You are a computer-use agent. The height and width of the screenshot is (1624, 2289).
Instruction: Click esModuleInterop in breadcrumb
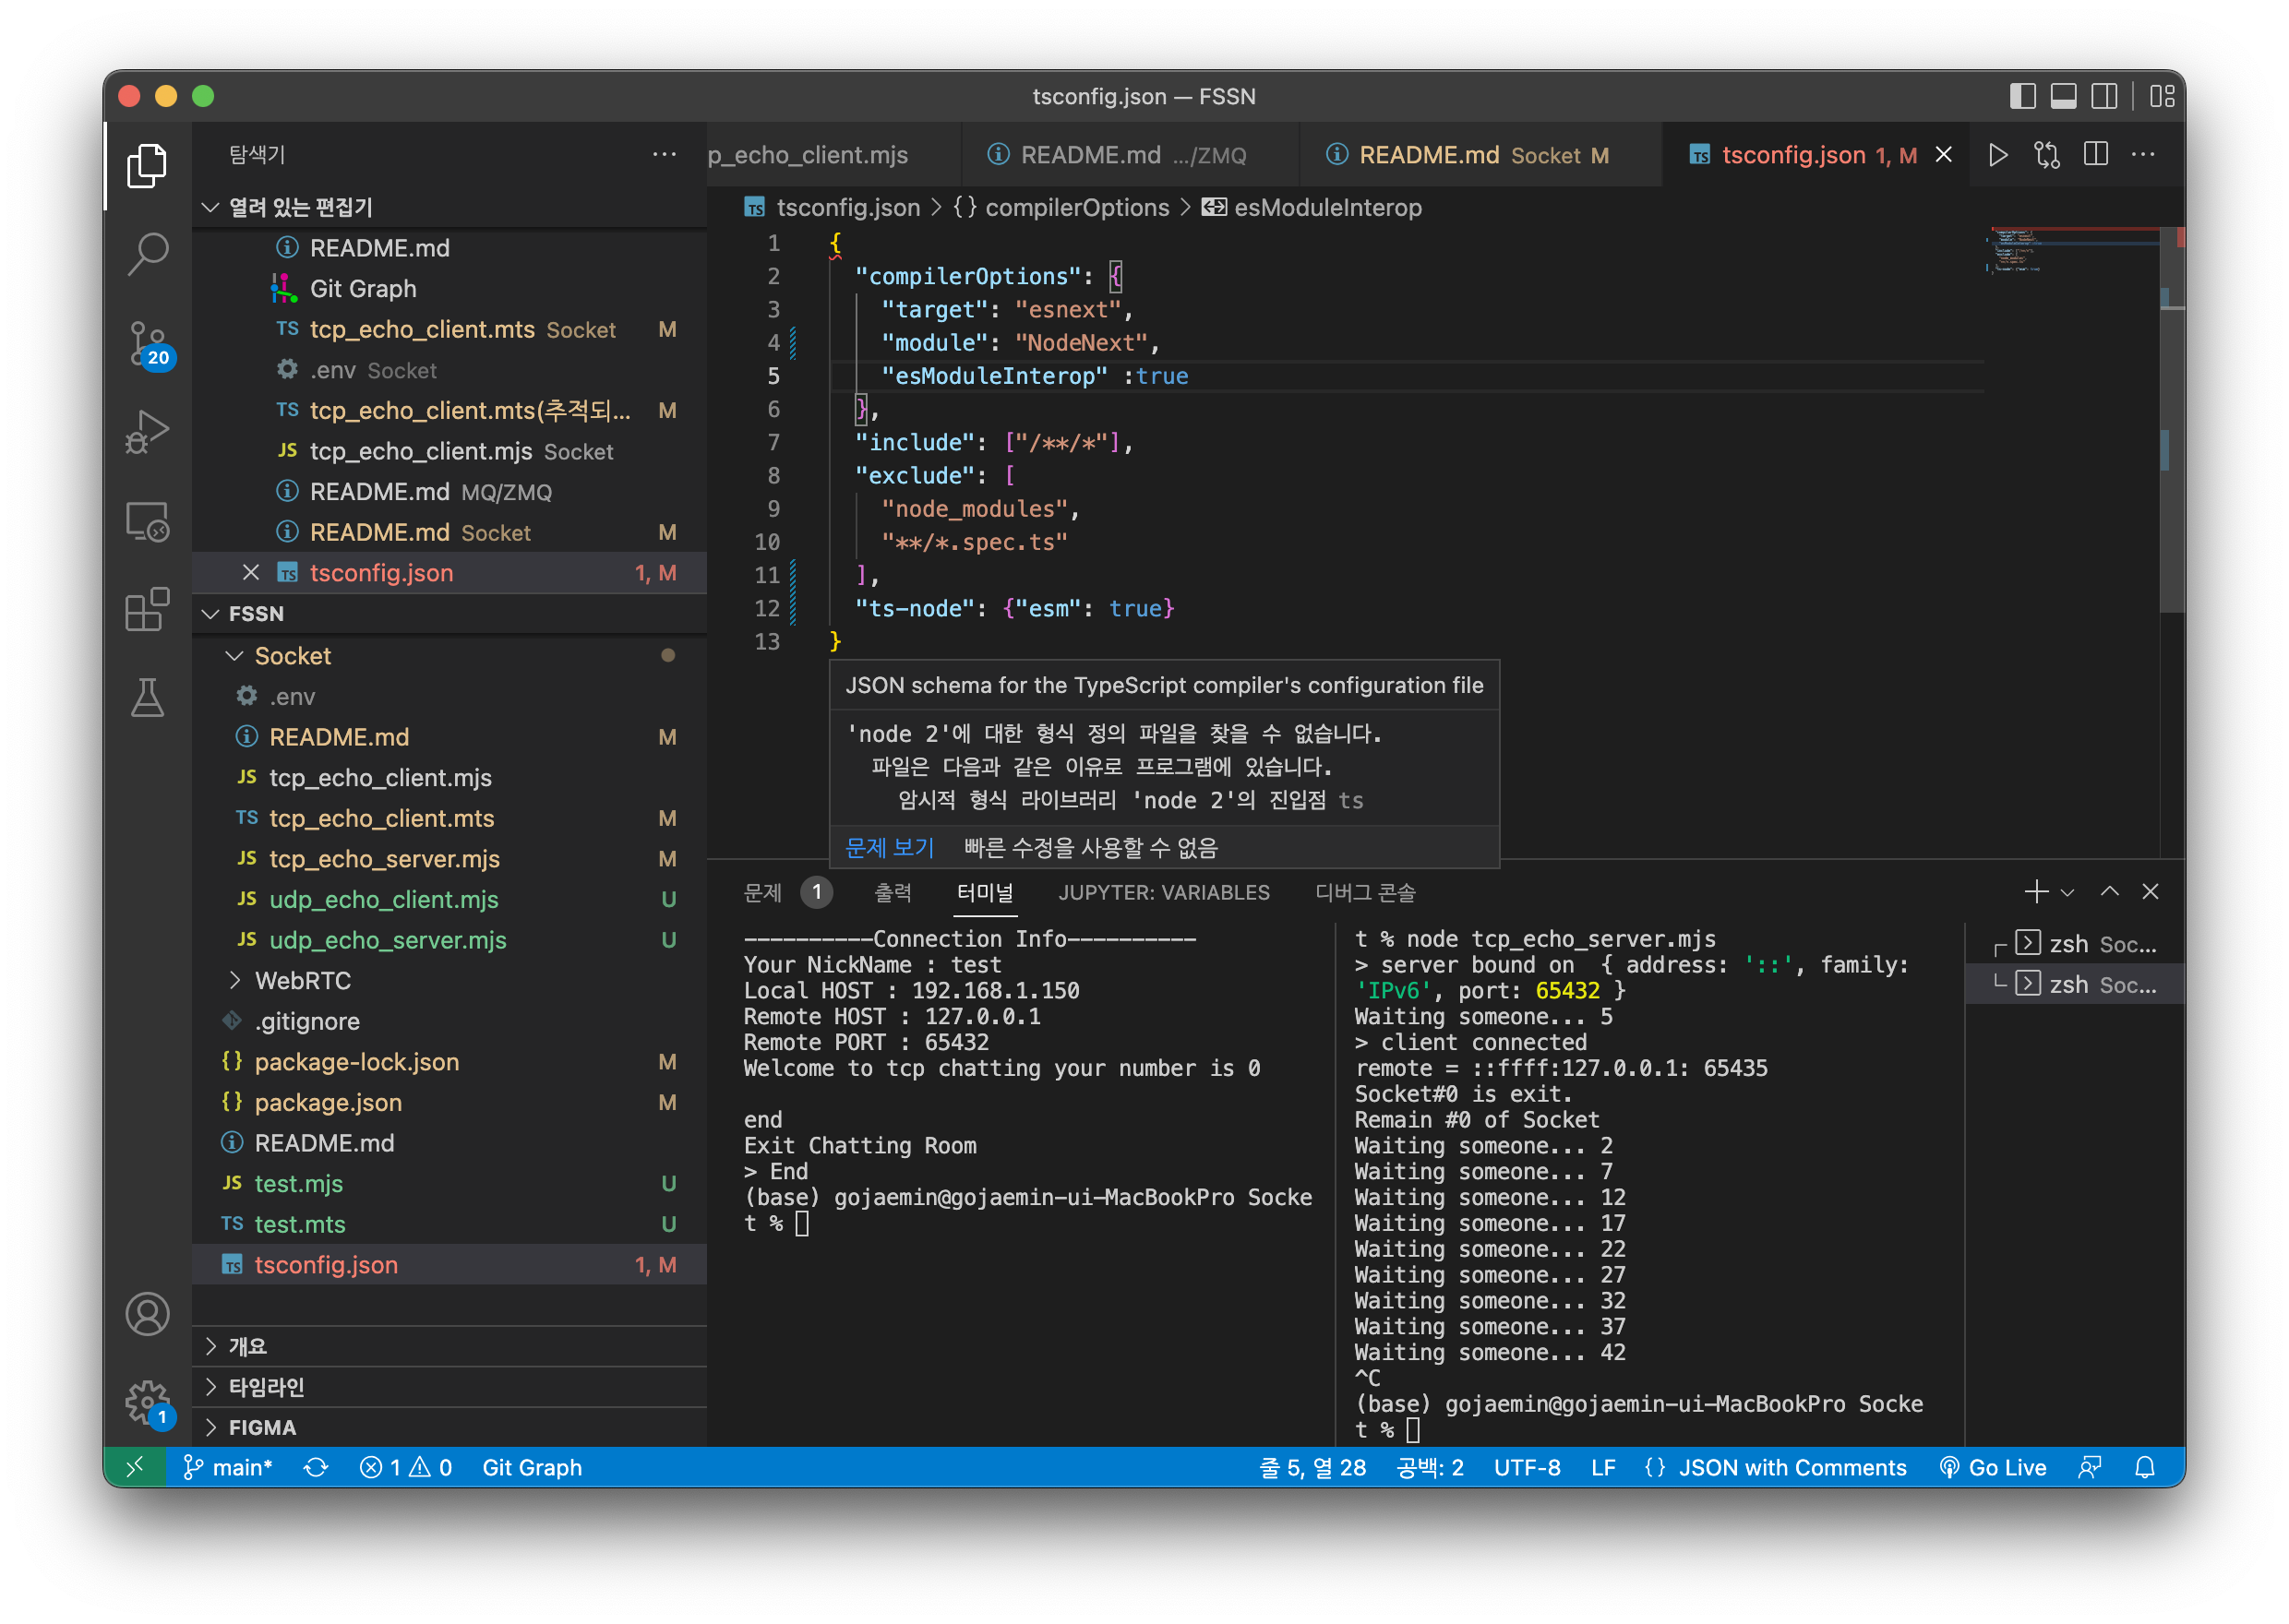coord(1327,207)
